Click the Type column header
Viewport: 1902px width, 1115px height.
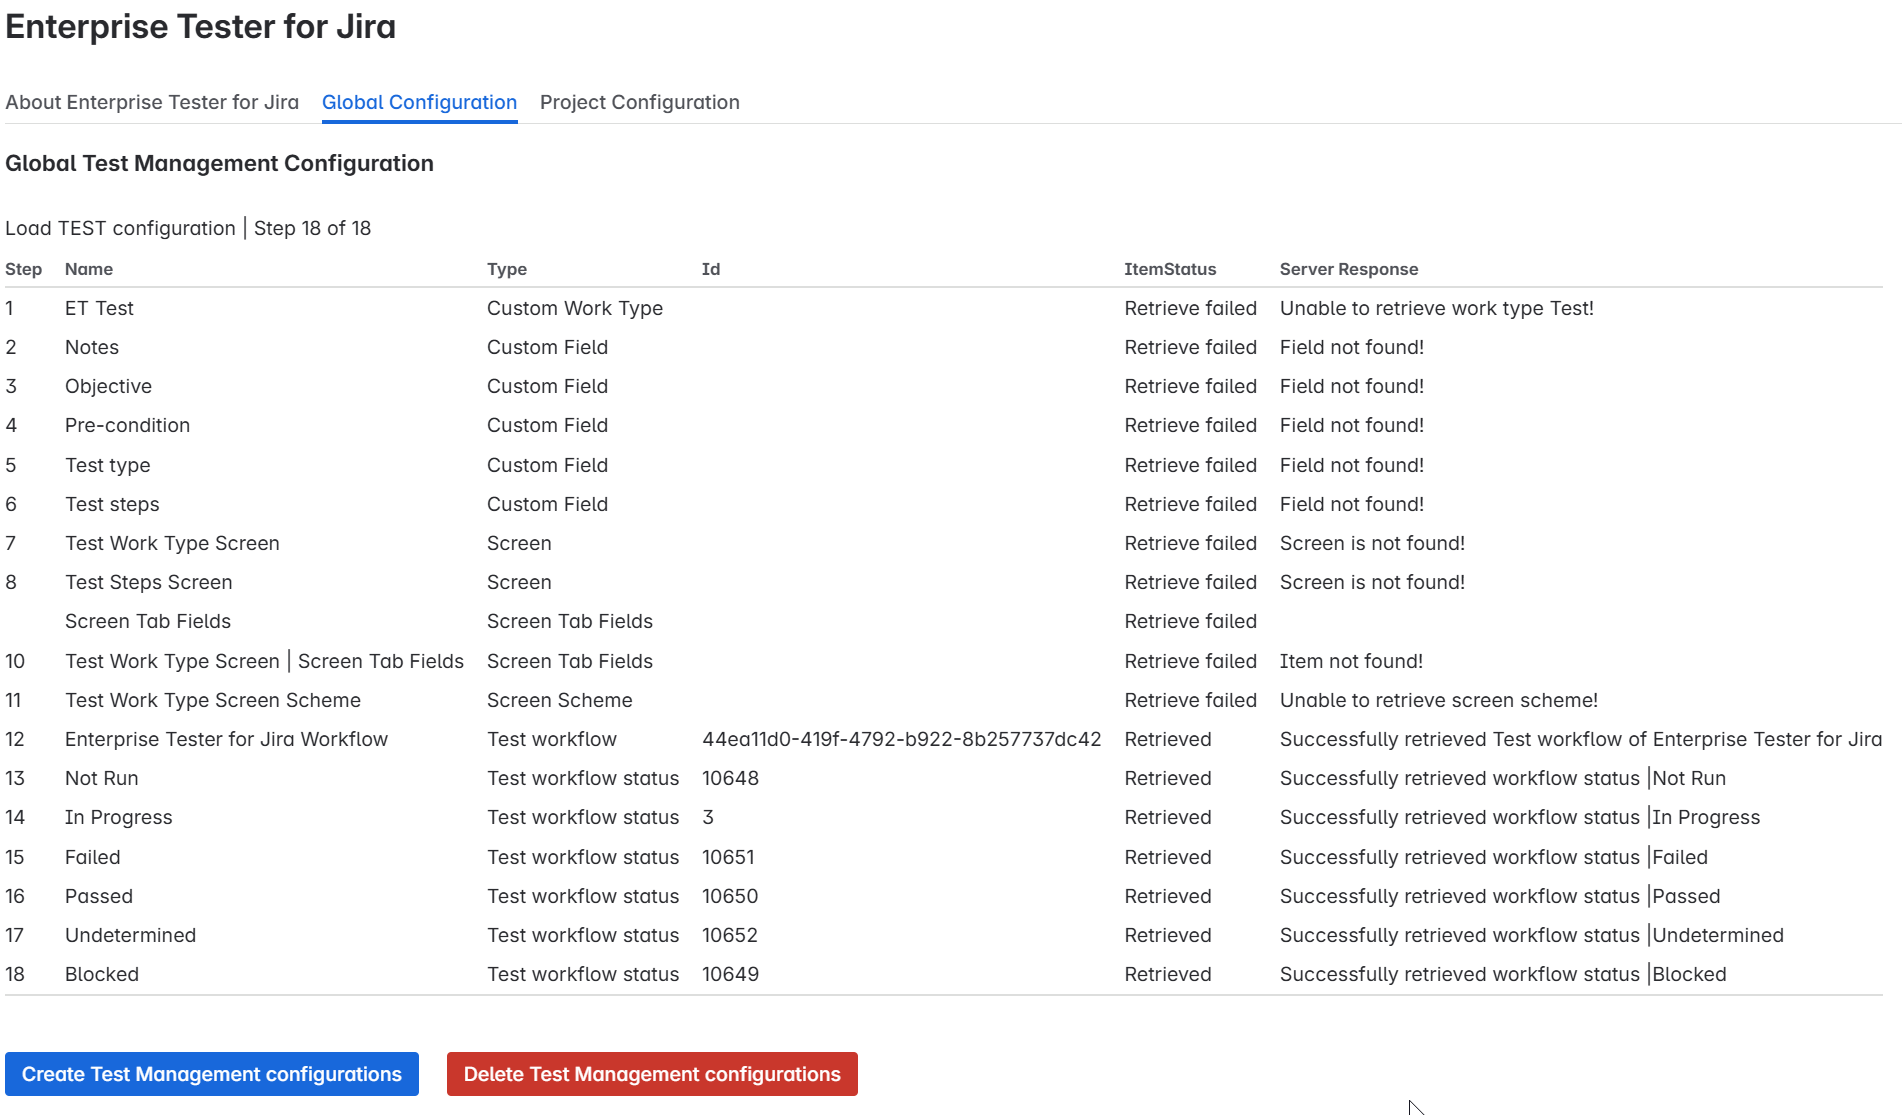507,269
